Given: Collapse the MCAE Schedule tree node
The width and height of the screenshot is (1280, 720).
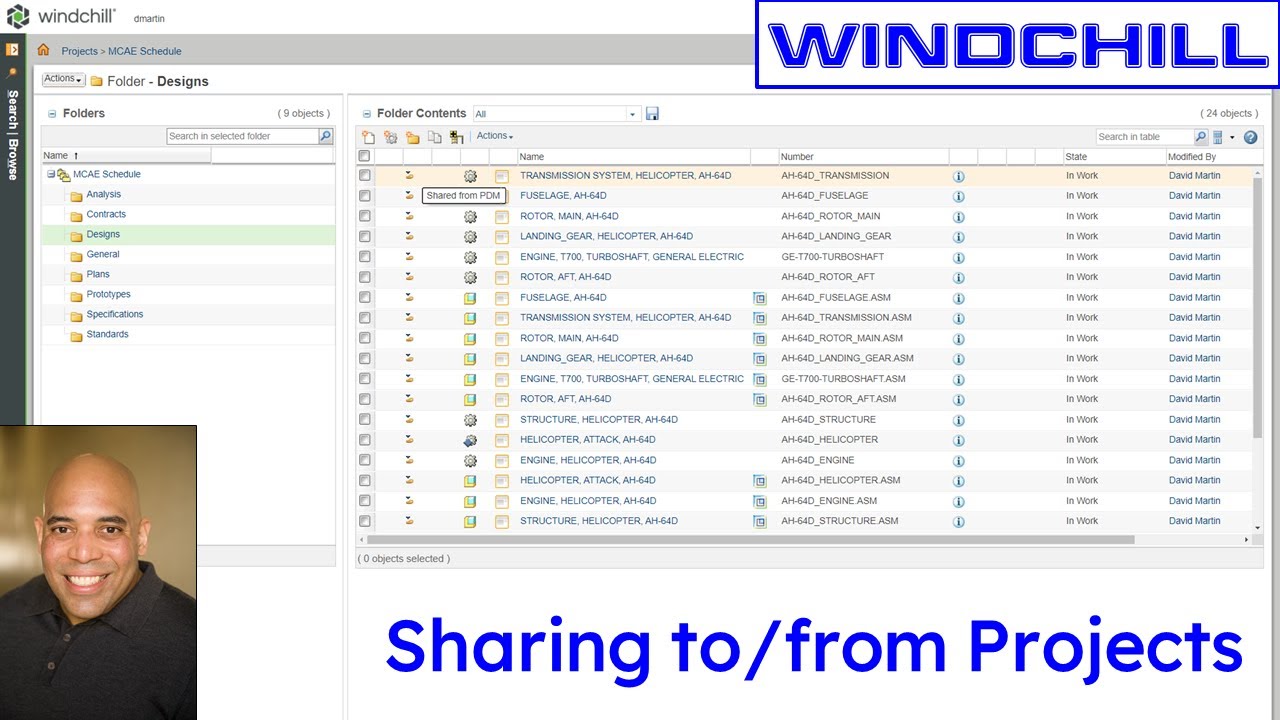Looking at the screenshot, I should point(50,175).
